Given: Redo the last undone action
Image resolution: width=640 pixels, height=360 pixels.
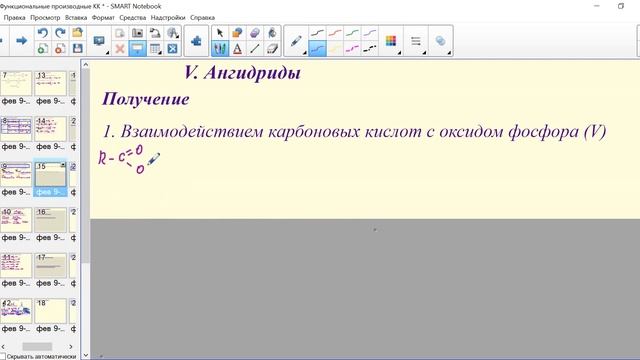Looking at the screenshot, I should tap(60, 33).
